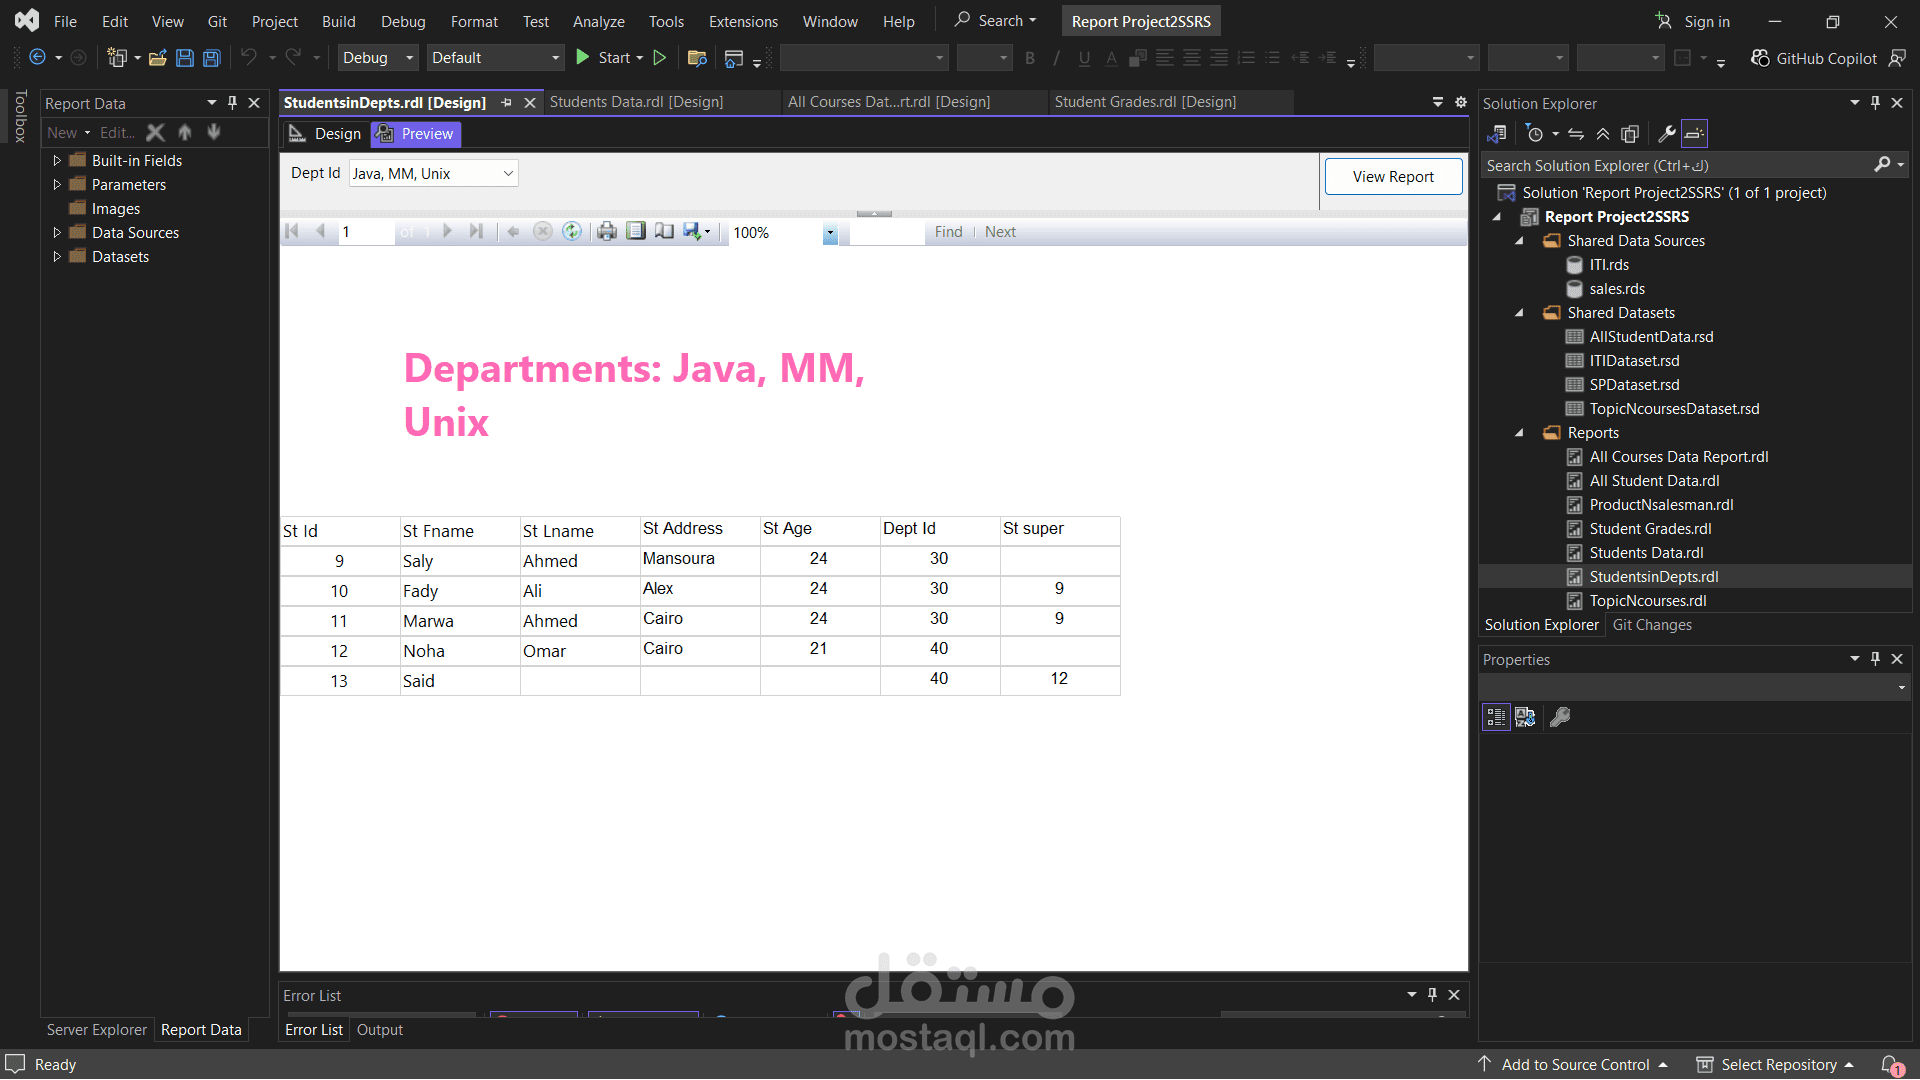This screenshot has width=1920, height=1080.
Task: Expand the Datasets folder in Report Data
Action: 57,257
